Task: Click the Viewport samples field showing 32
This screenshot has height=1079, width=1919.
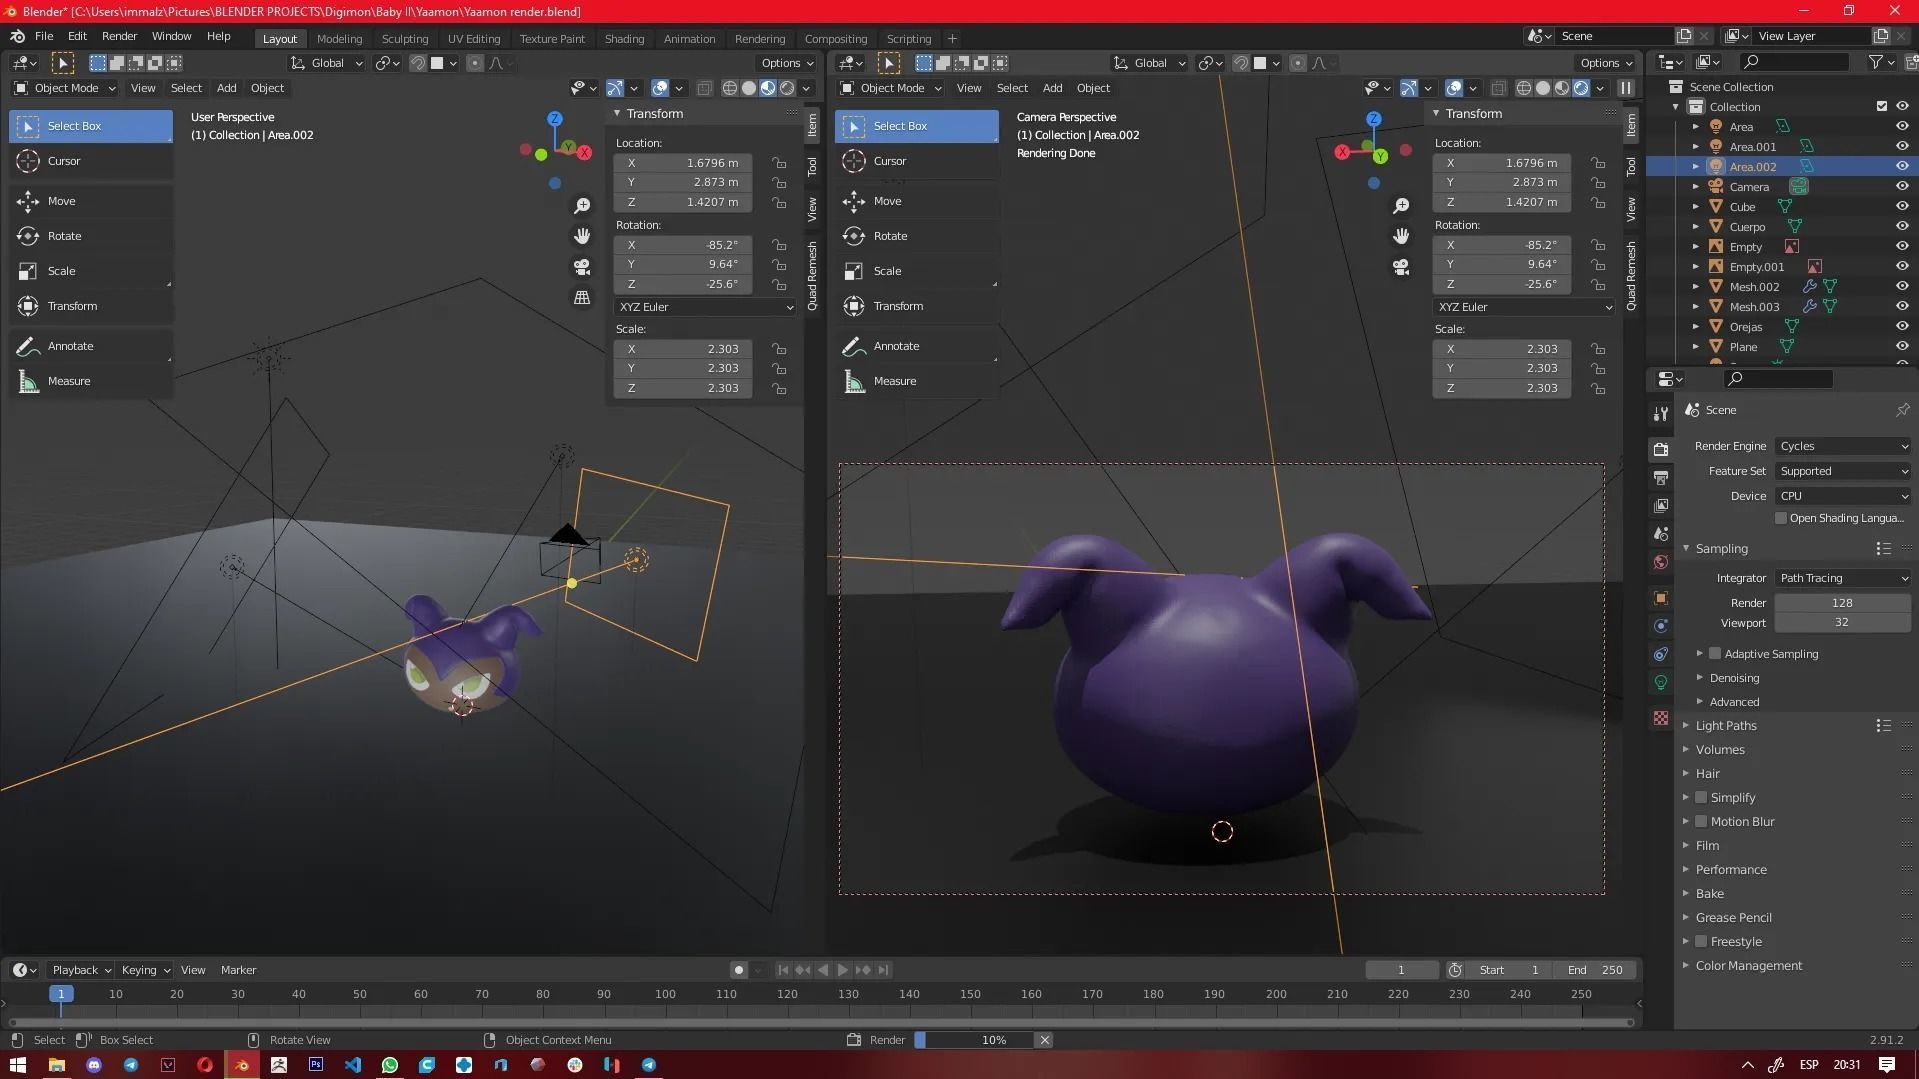Action: tap(1843, 623)
